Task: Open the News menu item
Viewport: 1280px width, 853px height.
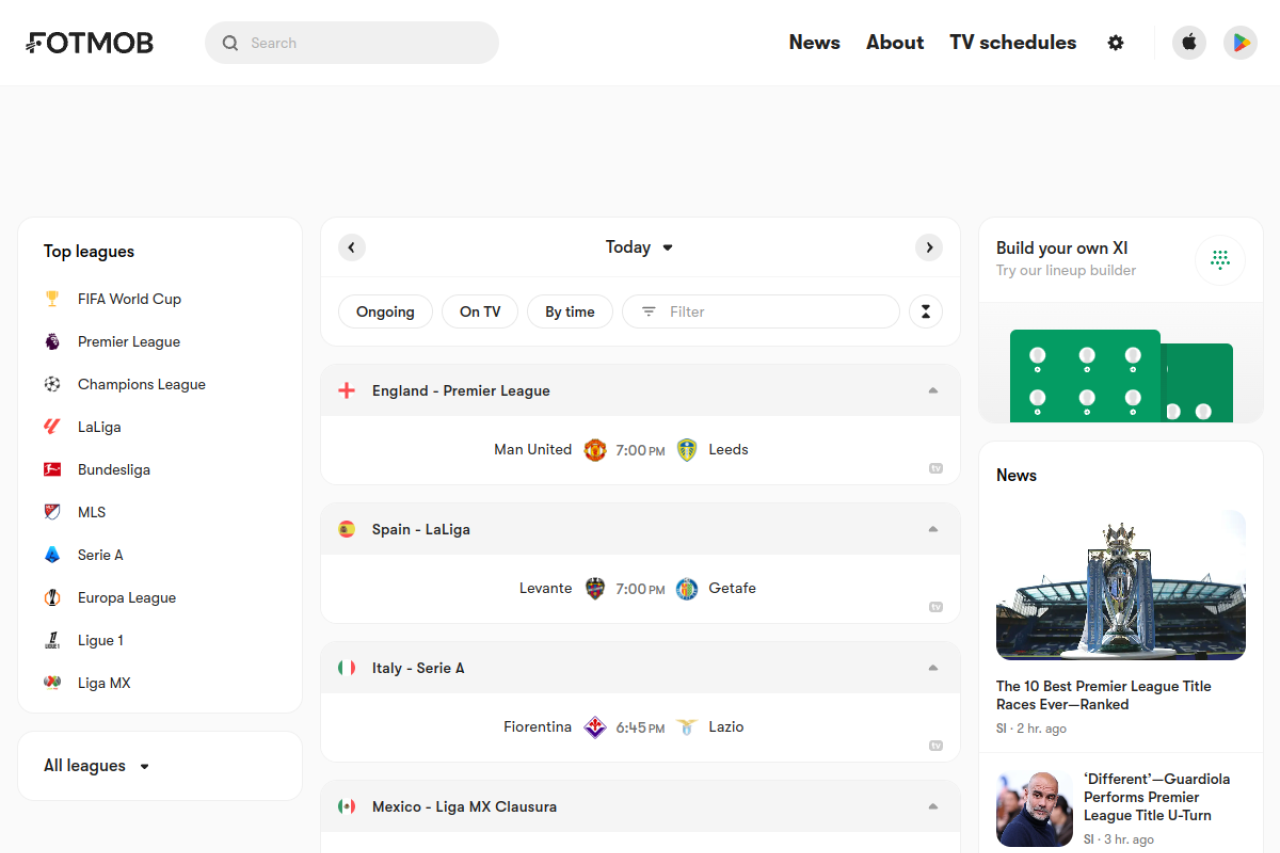Action: point(814,43)
